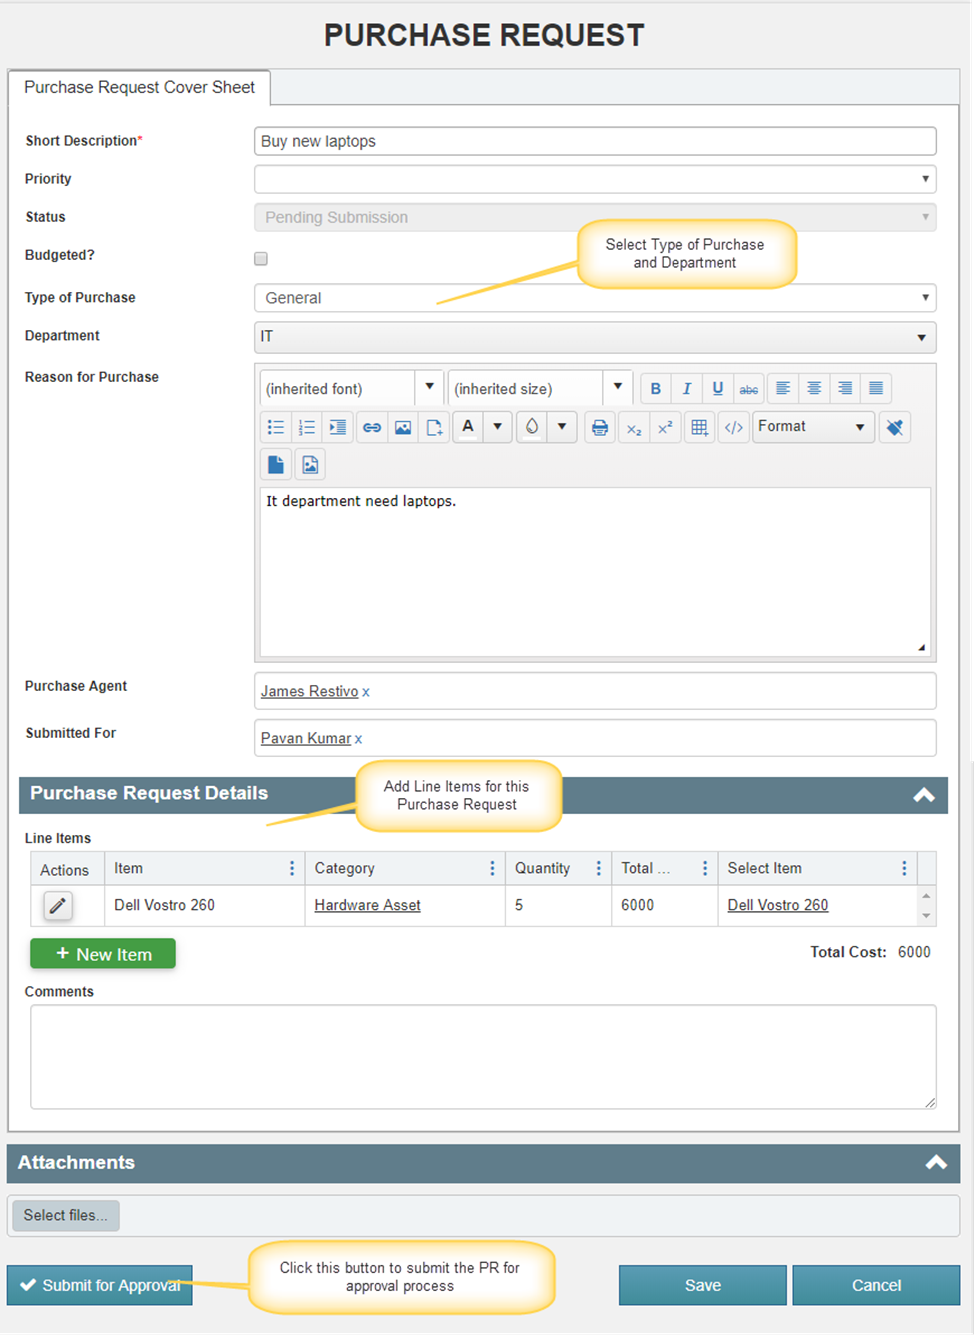The image size is (975, 1339).
Task: Collapse the Purchase Request Details section
Action: (x=923, y=795)
